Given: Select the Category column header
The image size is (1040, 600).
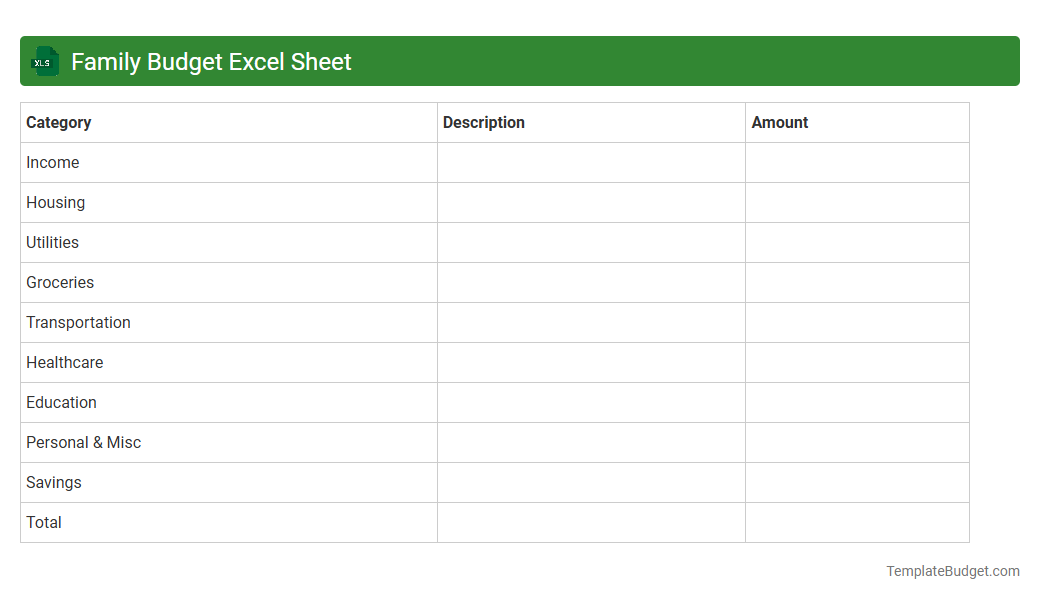Looking at the screenshot, I should pyautogui.click(x=59, y=122).
